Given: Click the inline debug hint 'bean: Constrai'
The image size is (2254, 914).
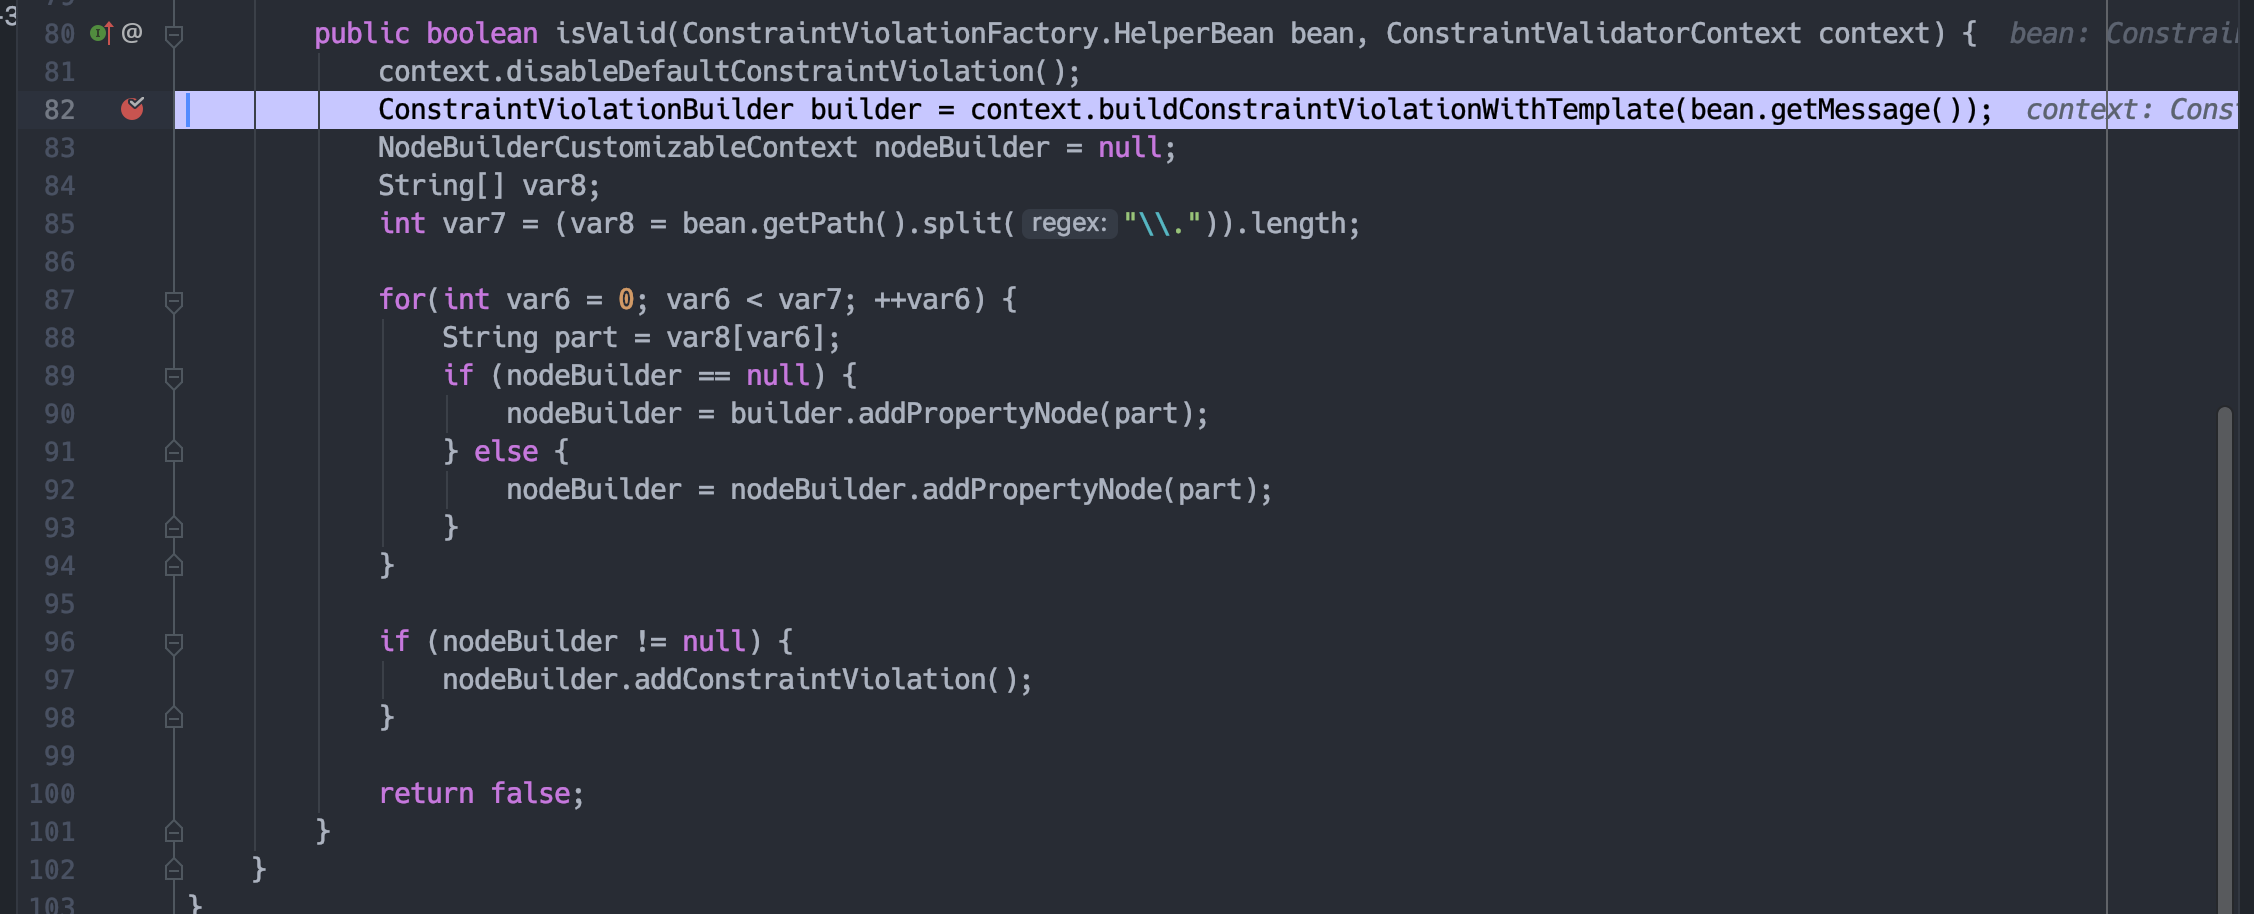Looking at the screenshot, I should 2123,33.
